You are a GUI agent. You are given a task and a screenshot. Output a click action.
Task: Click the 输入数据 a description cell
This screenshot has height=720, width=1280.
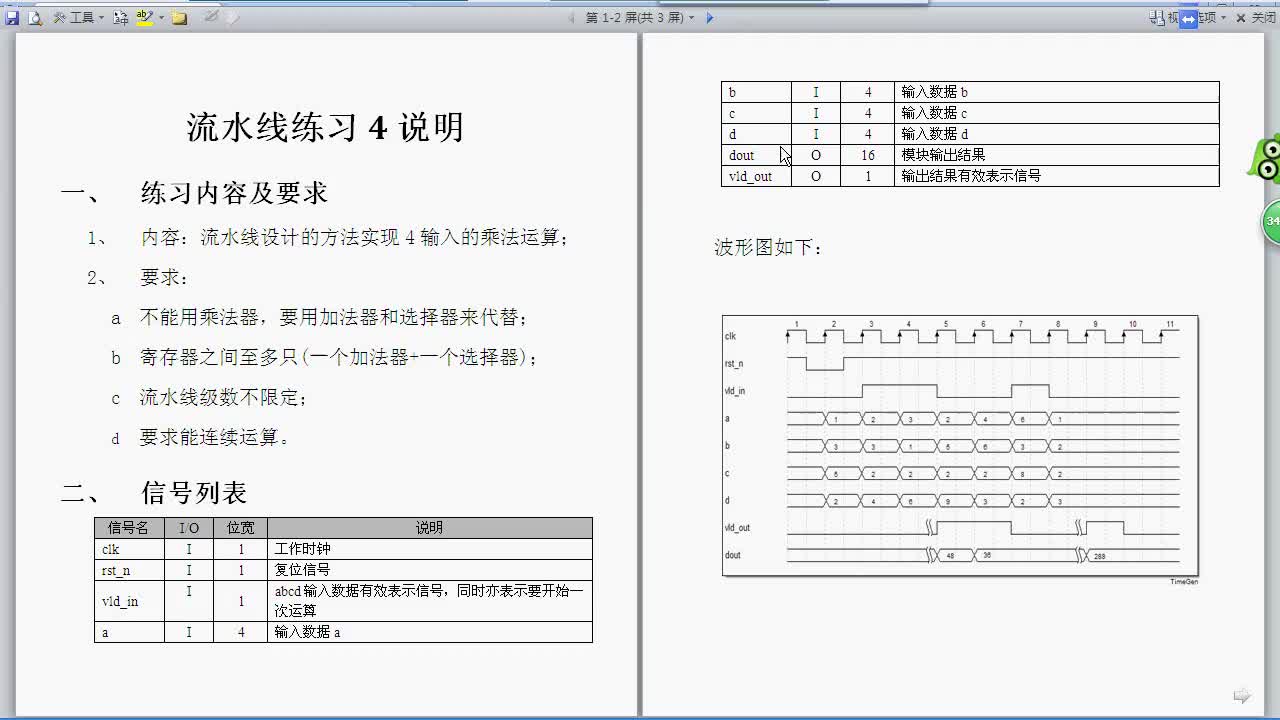430,632
